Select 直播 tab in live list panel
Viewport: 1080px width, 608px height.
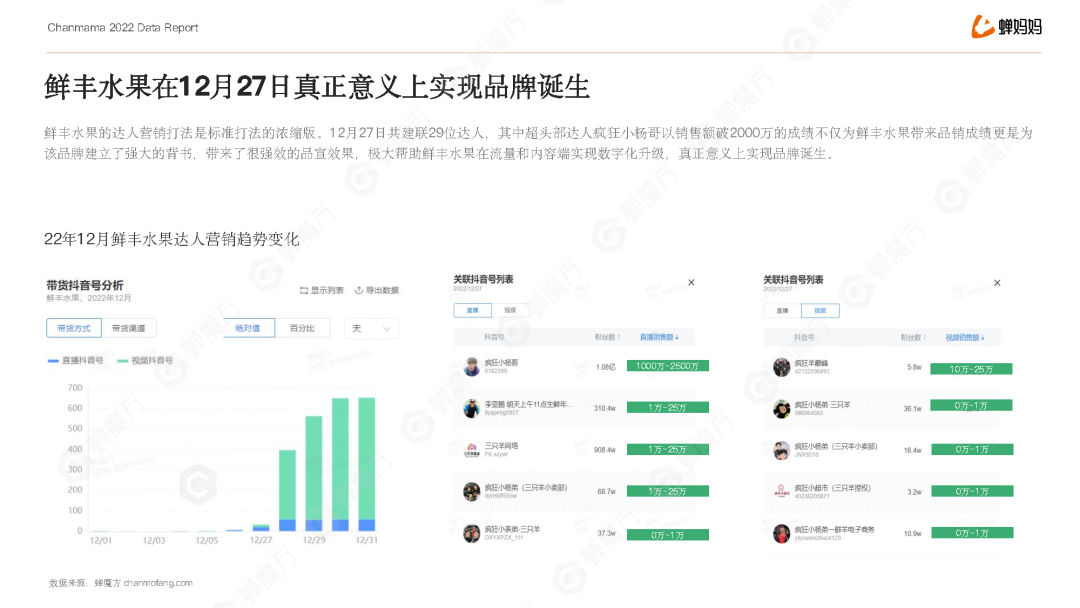472,311
